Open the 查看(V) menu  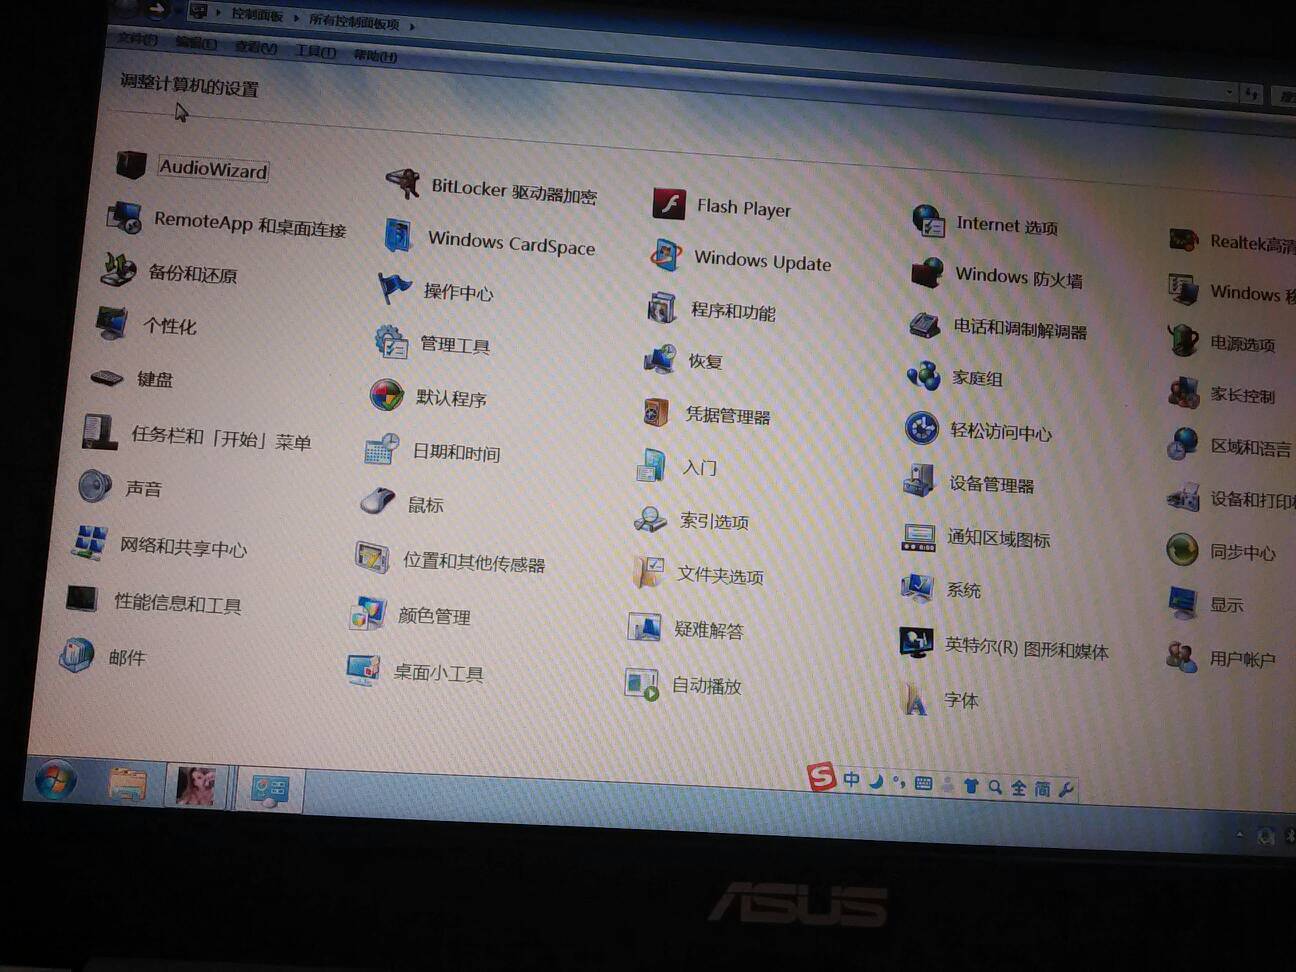pos(256,47)
